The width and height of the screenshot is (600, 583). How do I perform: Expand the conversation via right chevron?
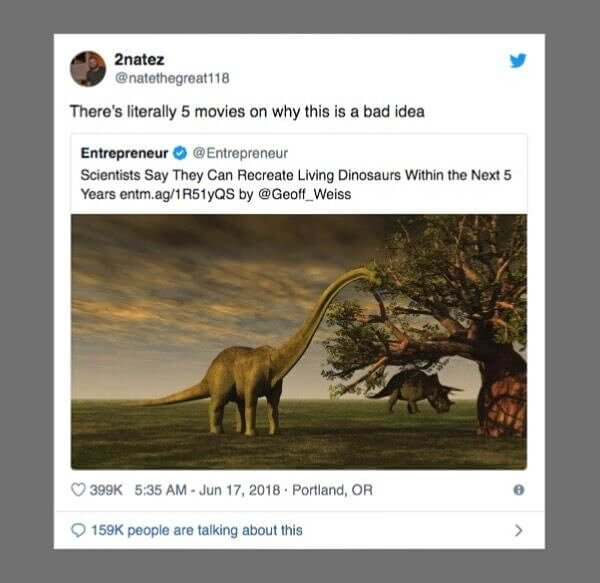pos(518,530)
